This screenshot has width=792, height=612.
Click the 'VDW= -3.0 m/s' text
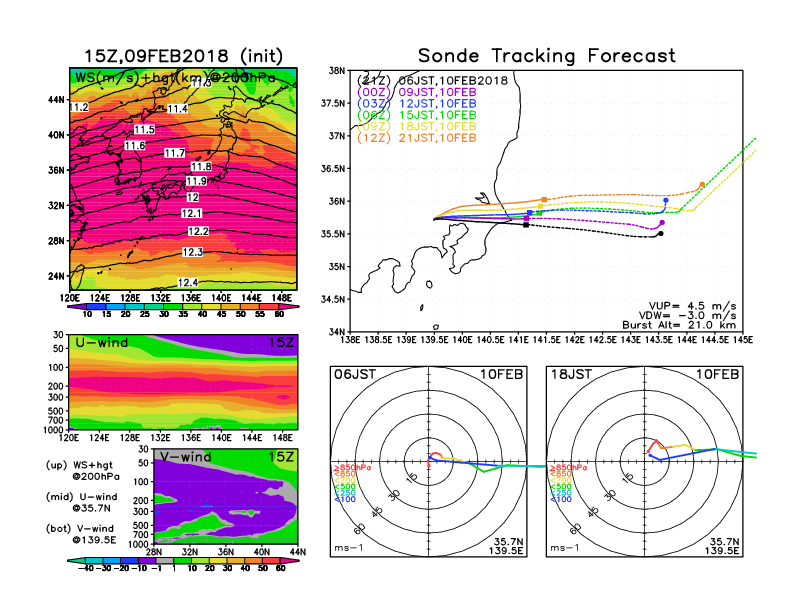pos(687,316)
